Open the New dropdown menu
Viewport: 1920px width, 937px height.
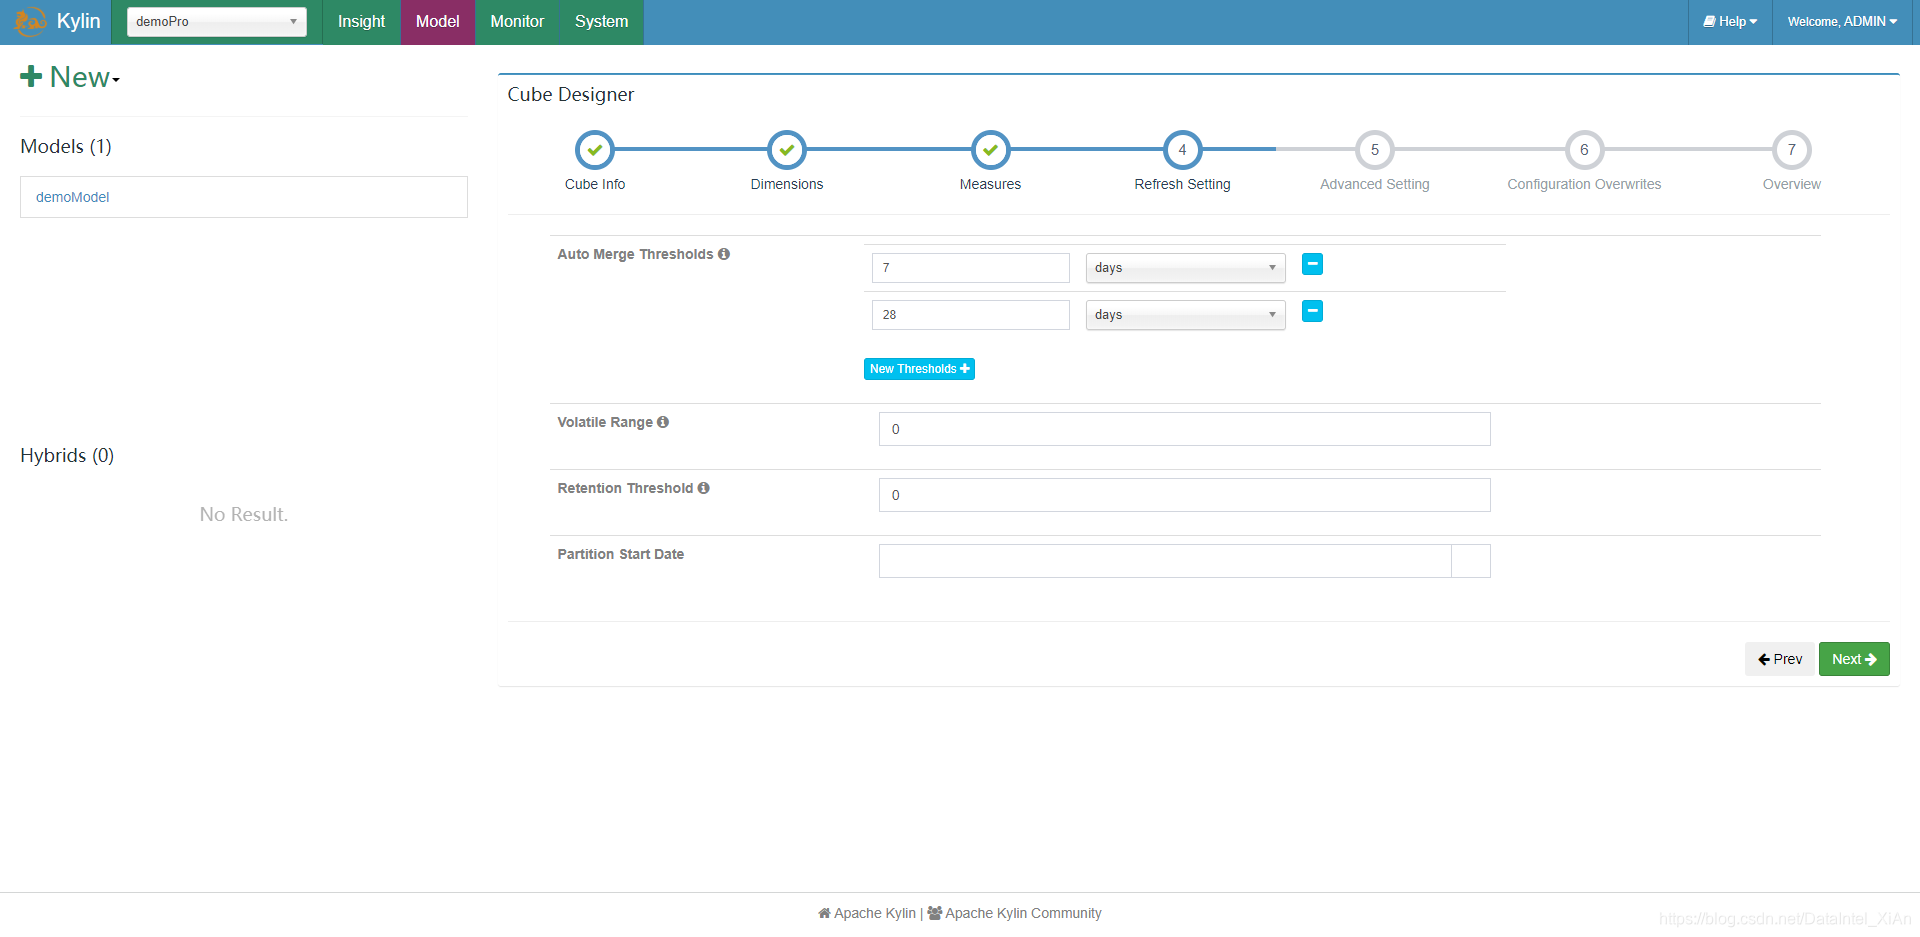point(70,77)
